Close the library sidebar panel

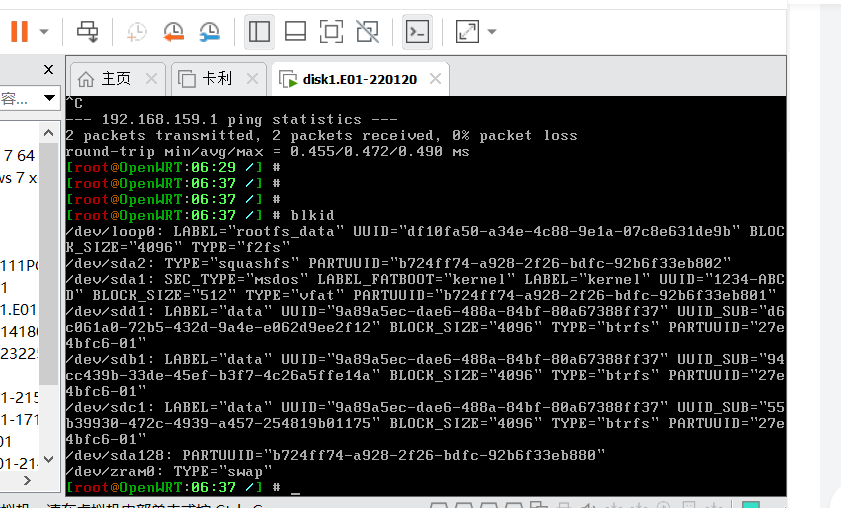(x=48, y=70)
